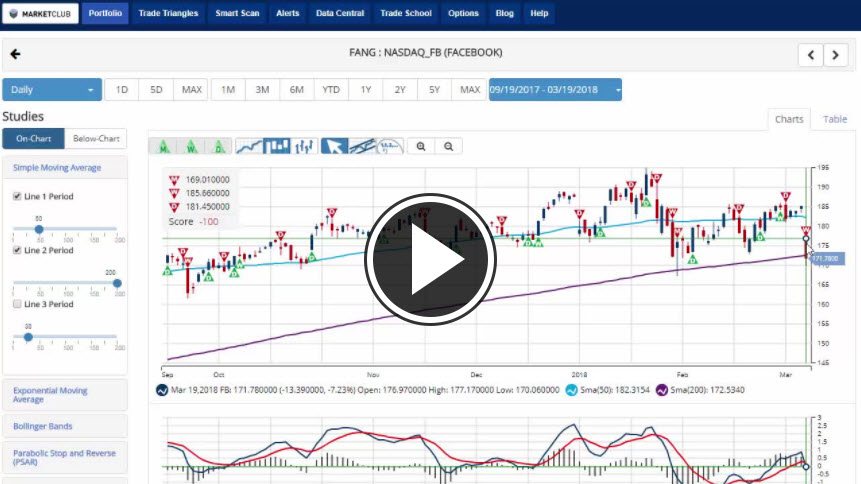Viewport: 861px width, 484px height.
Task: Set chart range to 3M
Action: click(262, 90)
